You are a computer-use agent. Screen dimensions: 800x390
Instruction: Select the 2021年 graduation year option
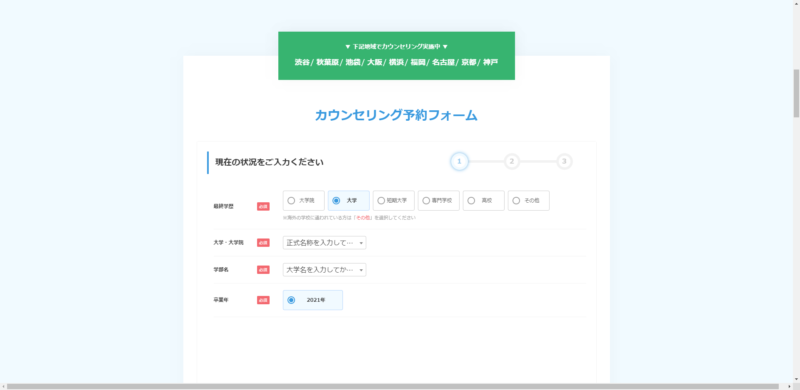[x=313, y=300]
